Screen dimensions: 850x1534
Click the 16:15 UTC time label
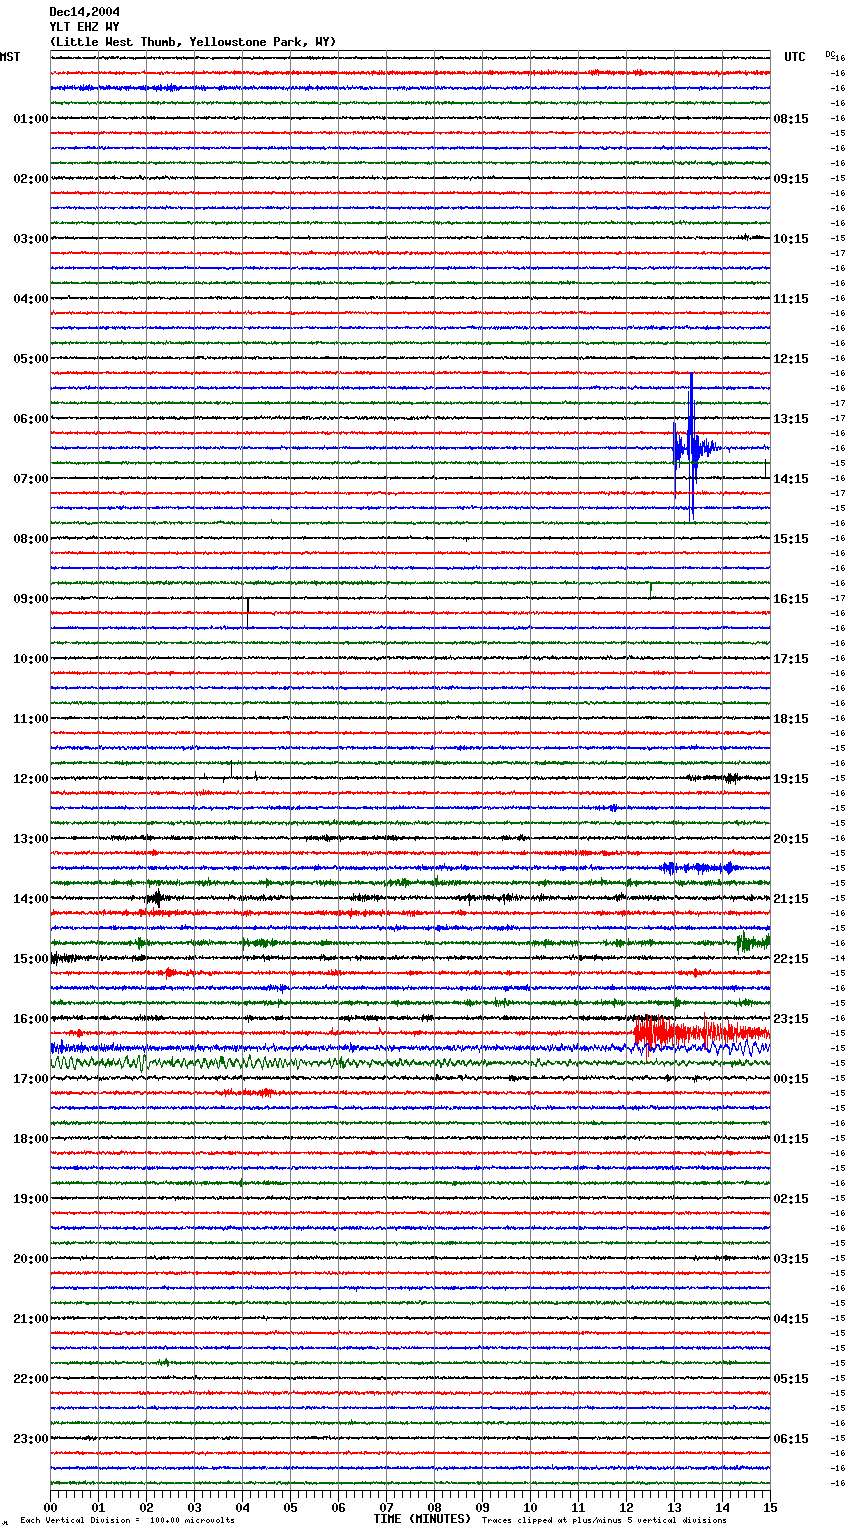click(791, 599)
